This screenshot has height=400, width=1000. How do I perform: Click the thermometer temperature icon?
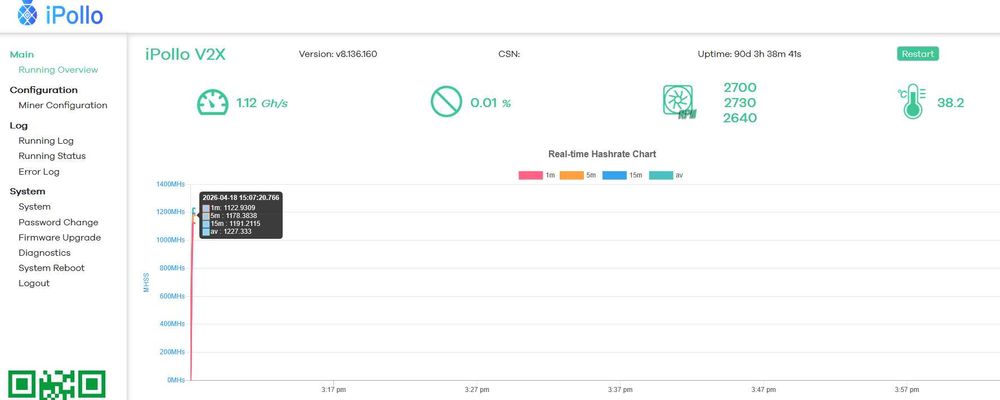(913, 103)
